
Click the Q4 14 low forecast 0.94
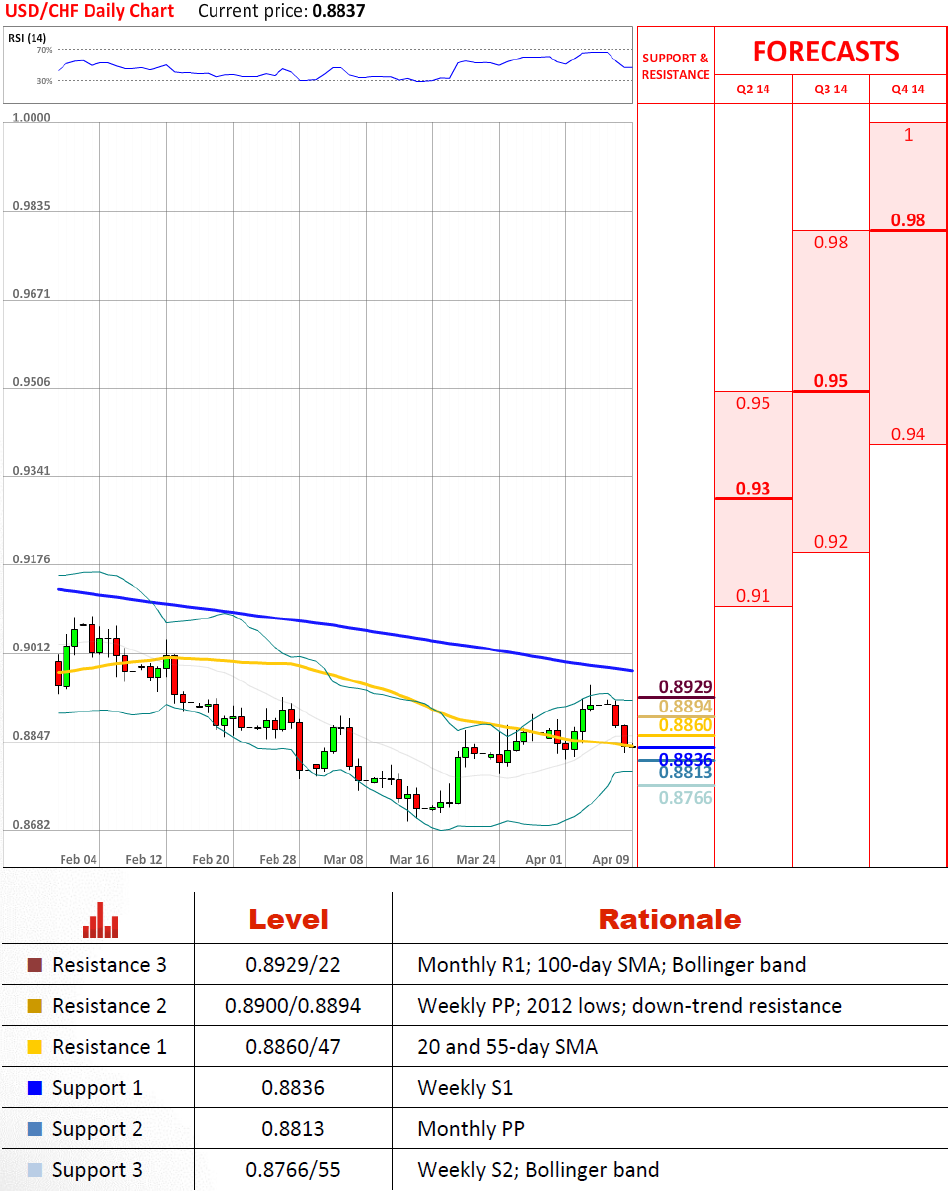pyautogui.click(x=907, y=434)
